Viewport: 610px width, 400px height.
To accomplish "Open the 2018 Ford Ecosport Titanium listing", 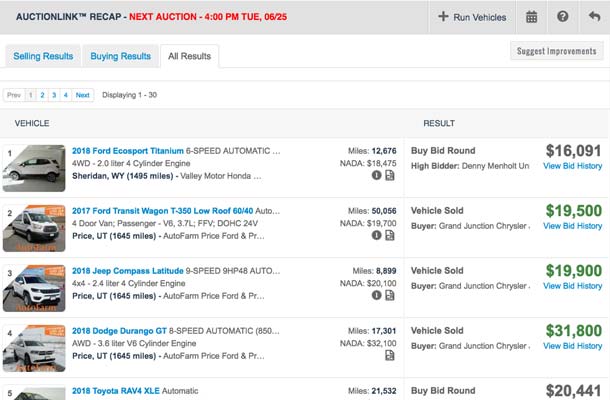I will tap(128, 151).
